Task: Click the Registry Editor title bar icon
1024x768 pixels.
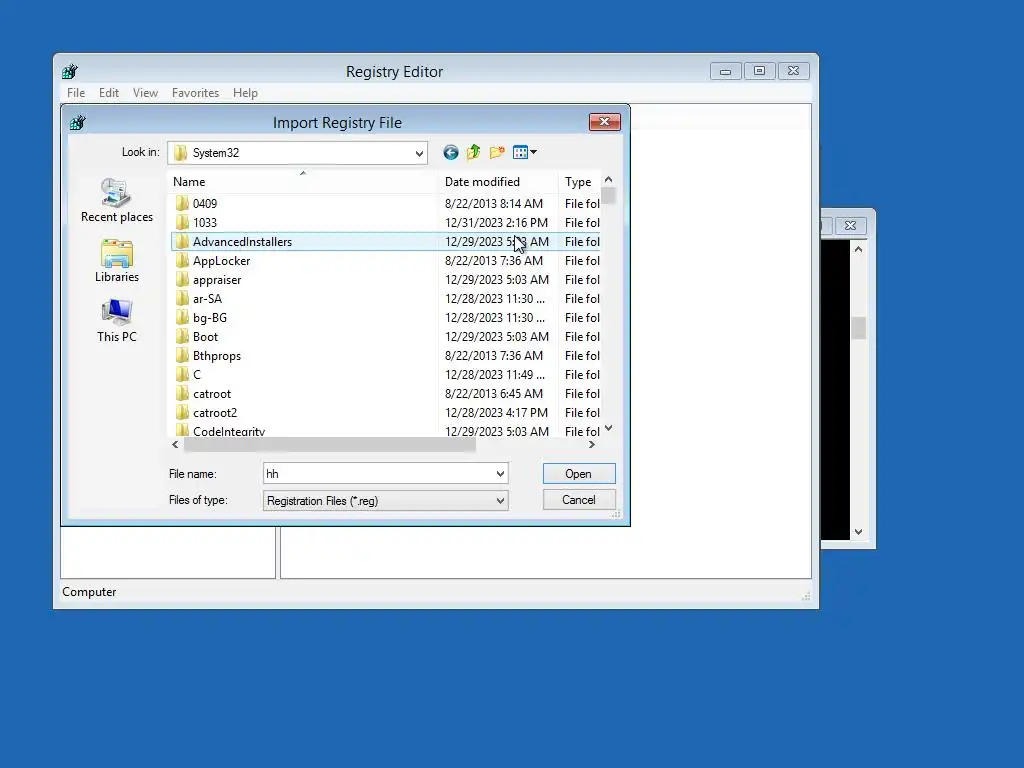Action: tap(70, 71)
